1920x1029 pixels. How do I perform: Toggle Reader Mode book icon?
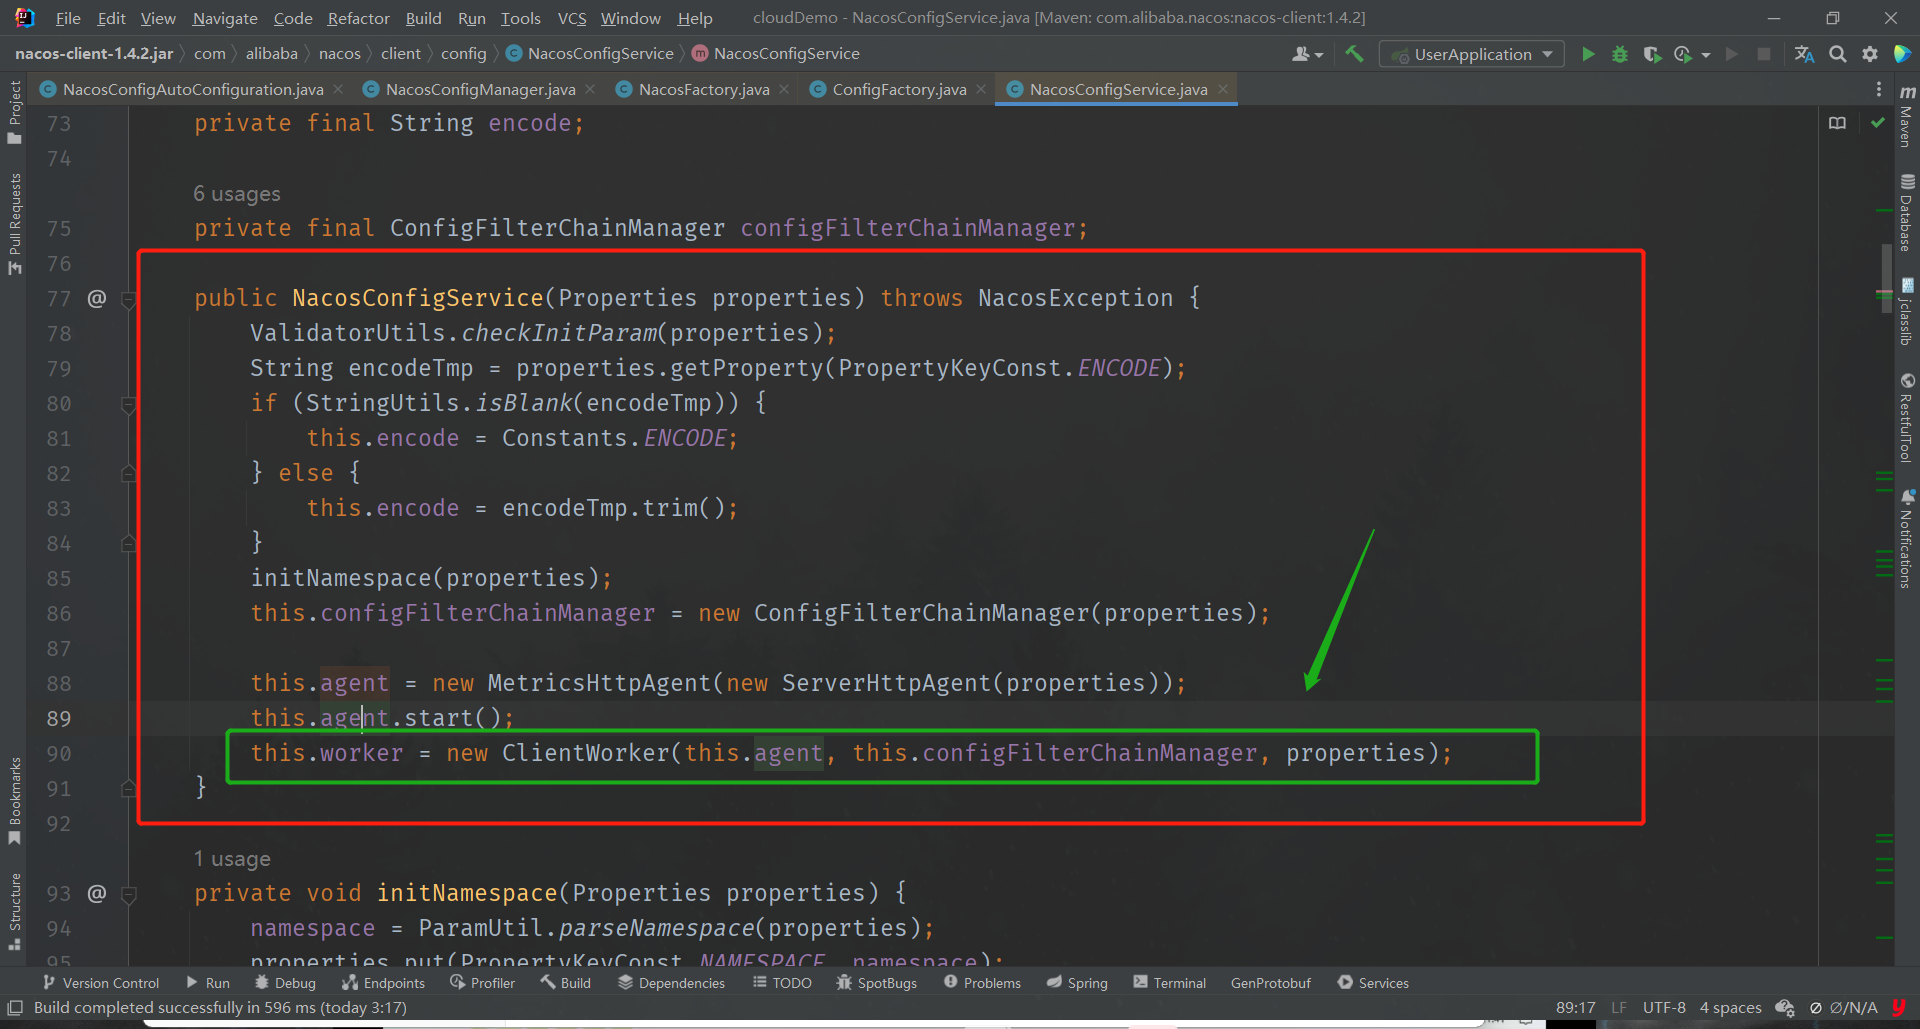coord(1837,123)
